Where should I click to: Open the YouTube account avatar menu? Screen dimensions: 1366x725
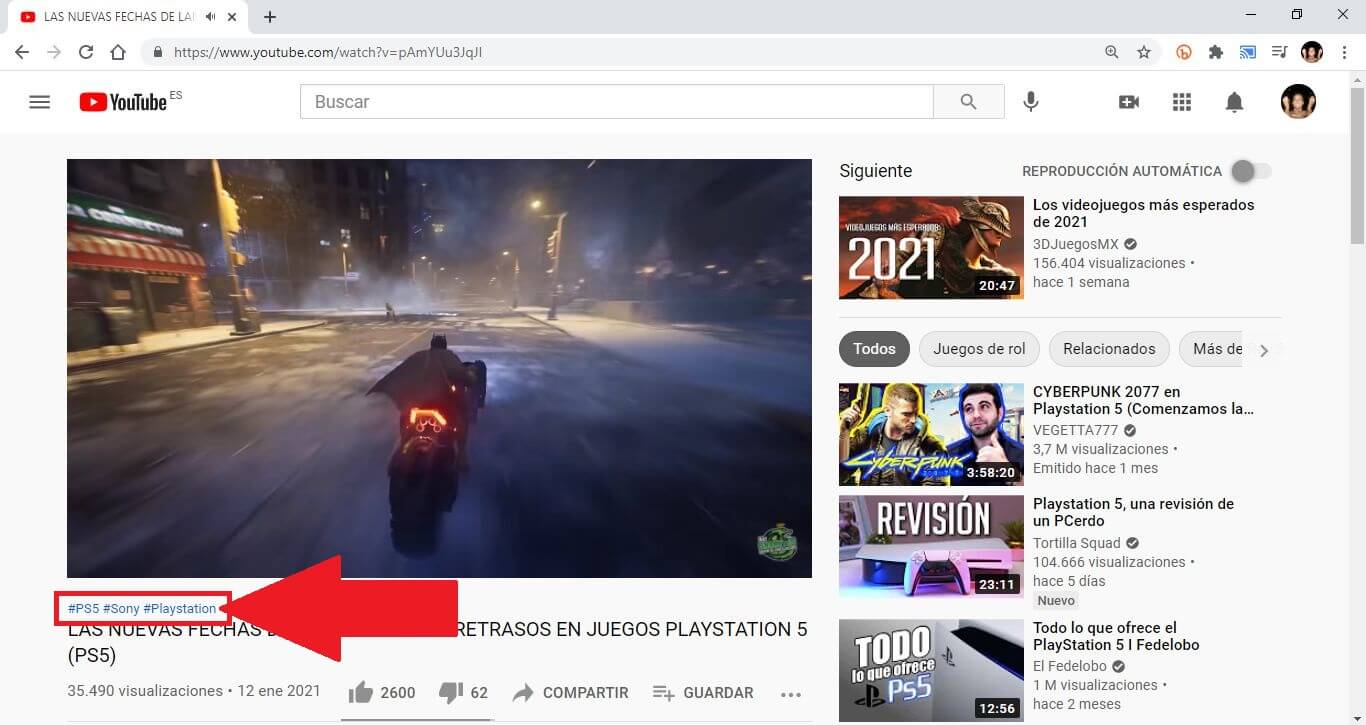(x=1298, y=101)
